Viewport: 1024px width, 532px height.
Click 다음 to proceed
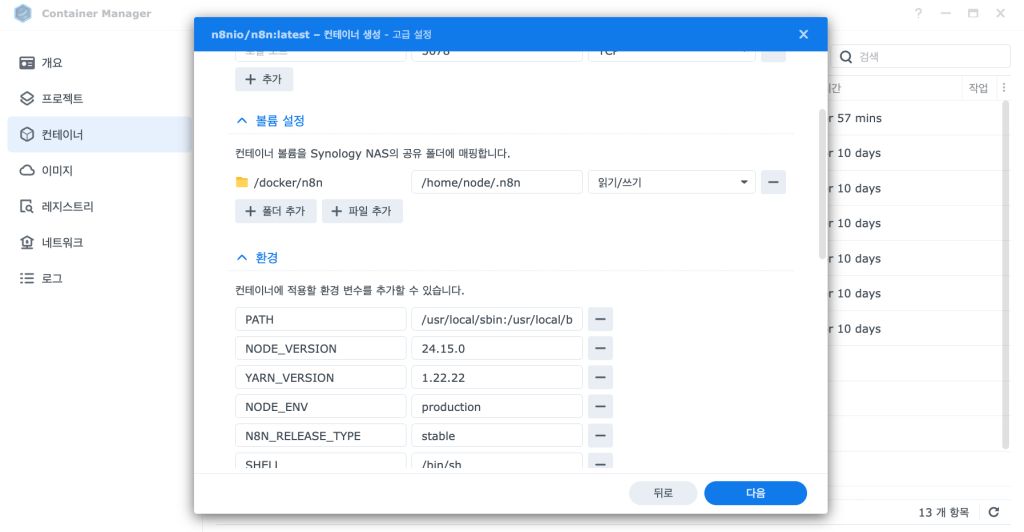[x=755, y=493]
